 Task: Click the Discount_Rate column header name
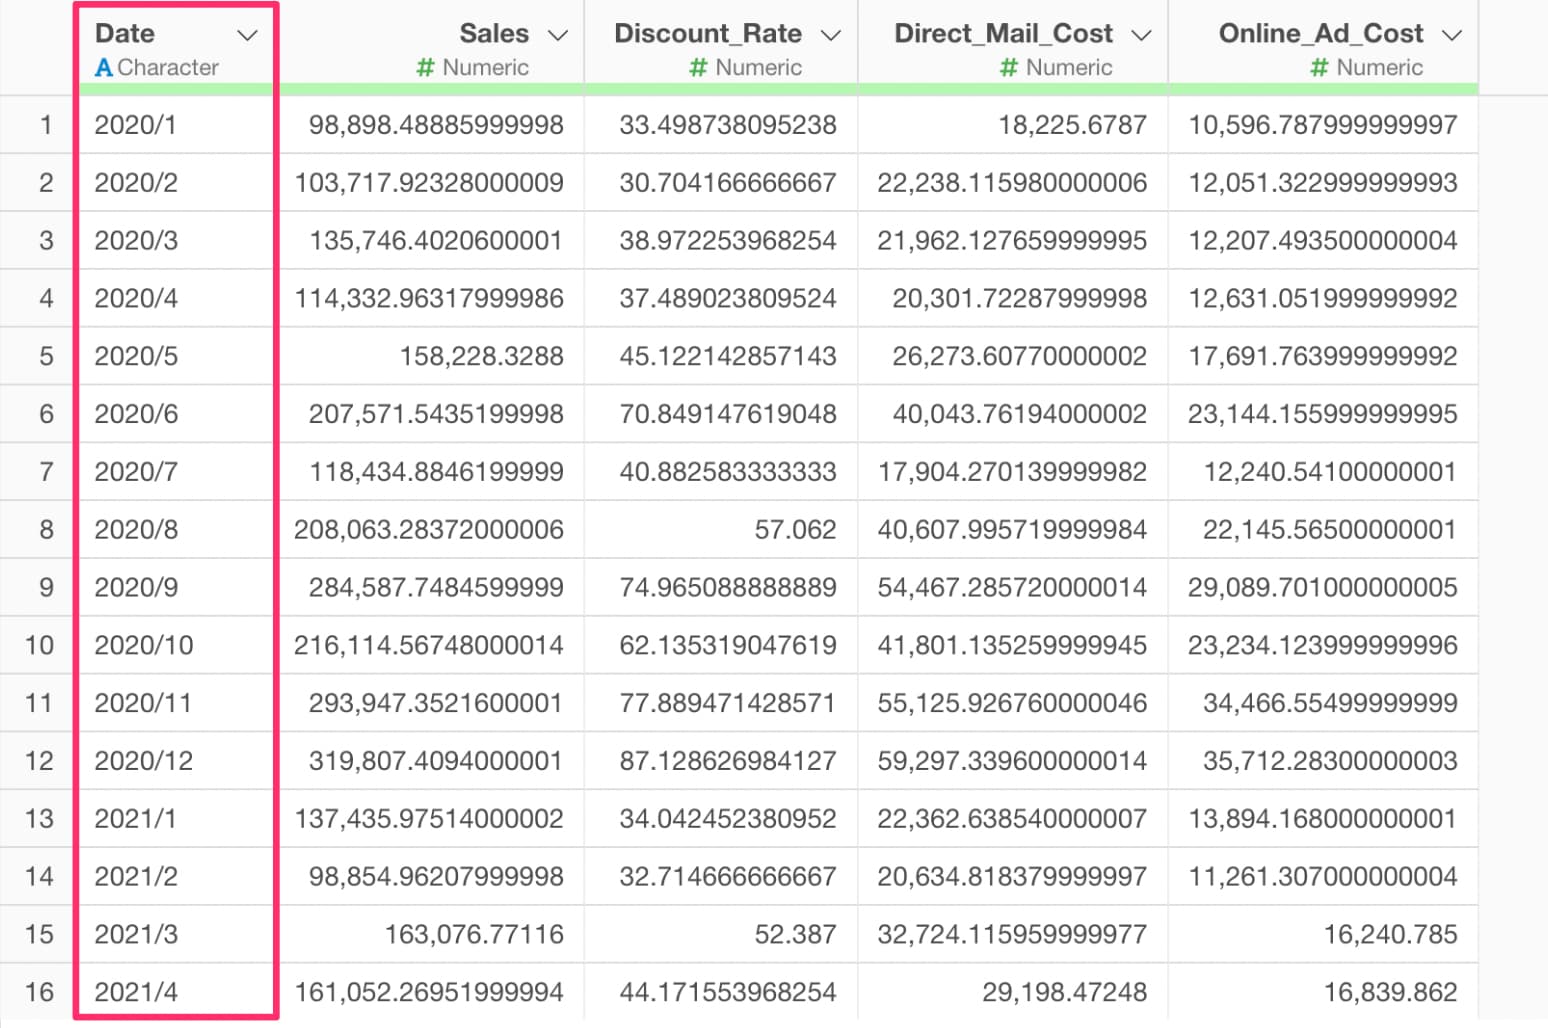click(x=707, y=34)
